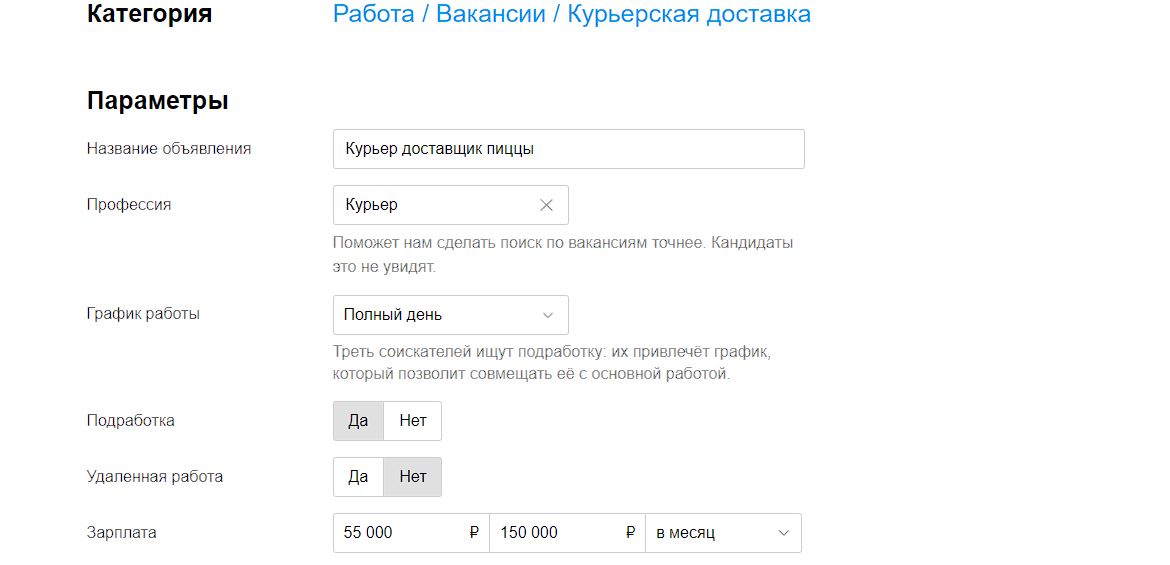Click the Категория heading
1170x565 pixels.
click(150, 14)
